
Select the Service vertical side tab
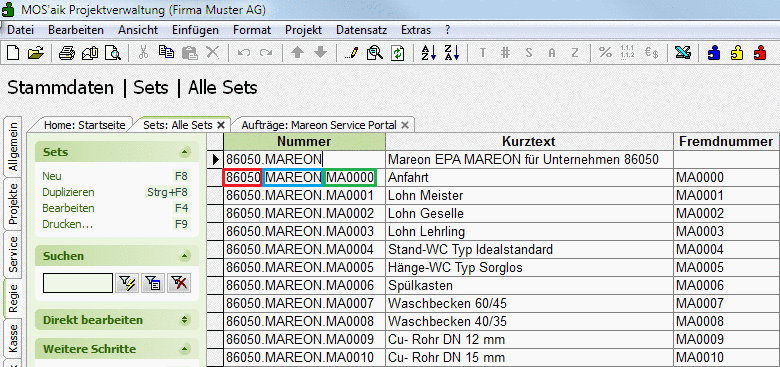(x=13, y=255)
